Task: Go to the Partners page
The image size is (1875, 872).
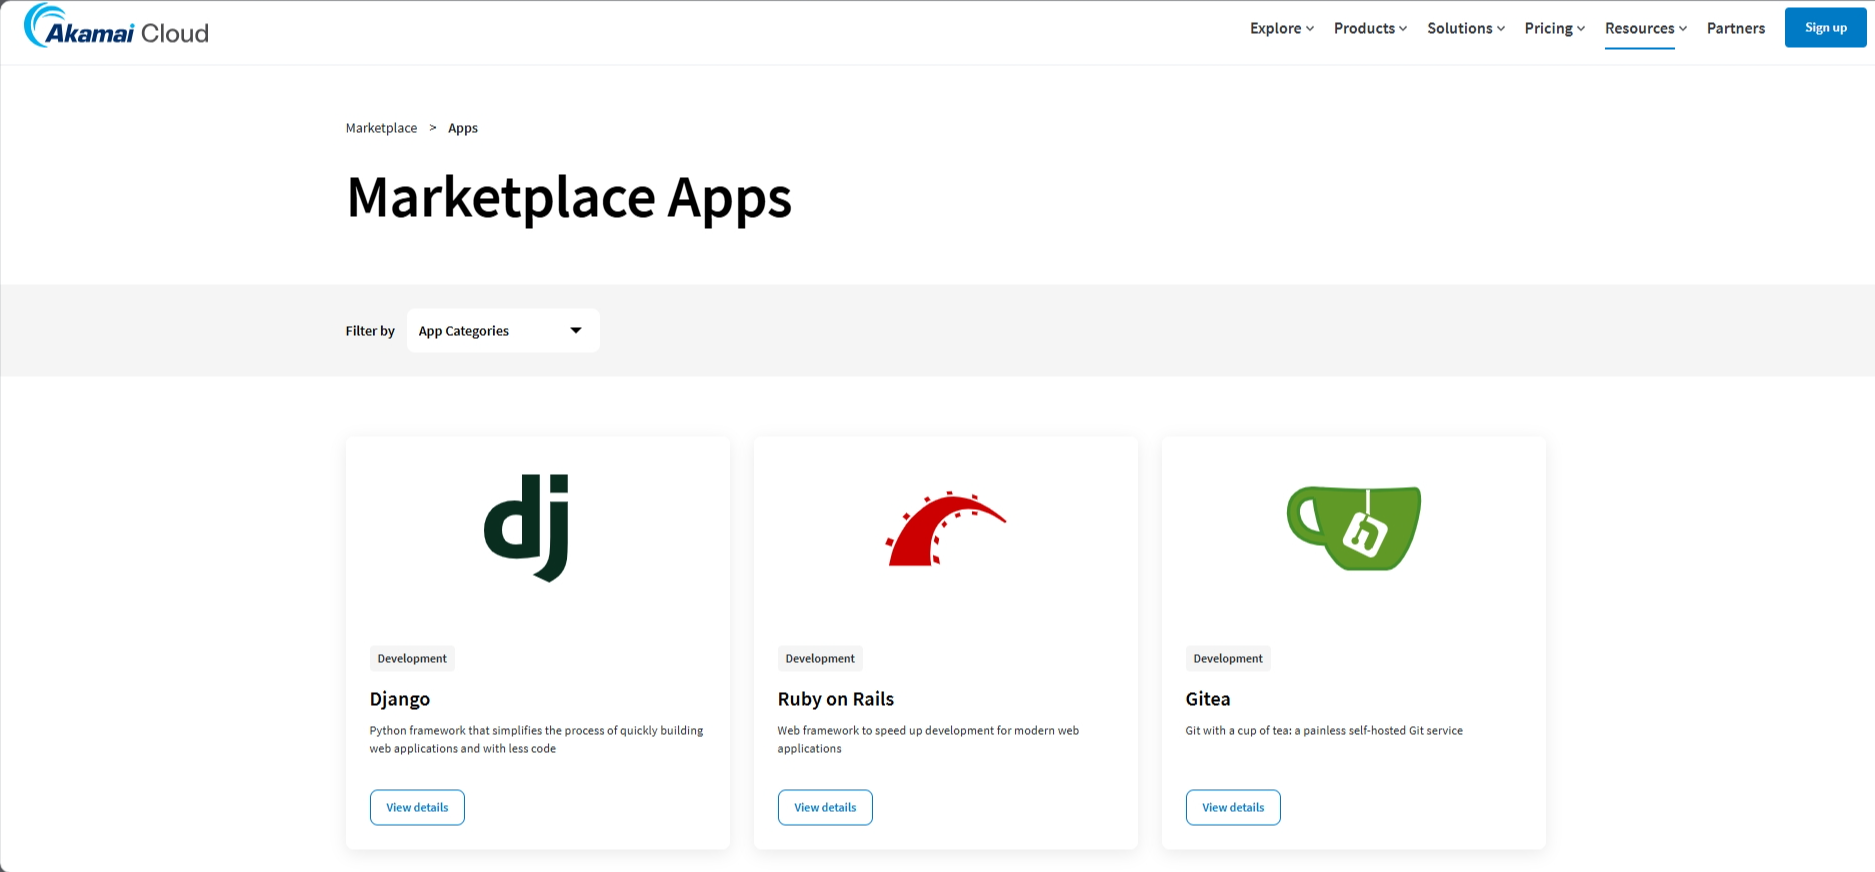Action: pos(1735,28)
